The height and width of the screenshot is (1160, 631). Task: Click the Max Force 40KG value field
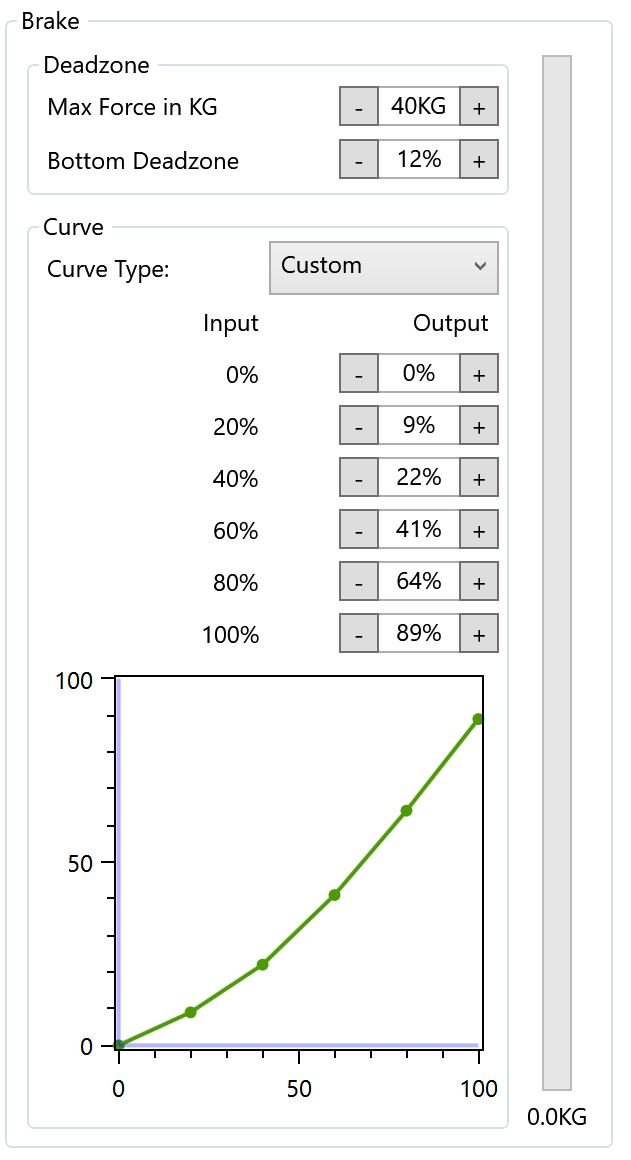419,107
